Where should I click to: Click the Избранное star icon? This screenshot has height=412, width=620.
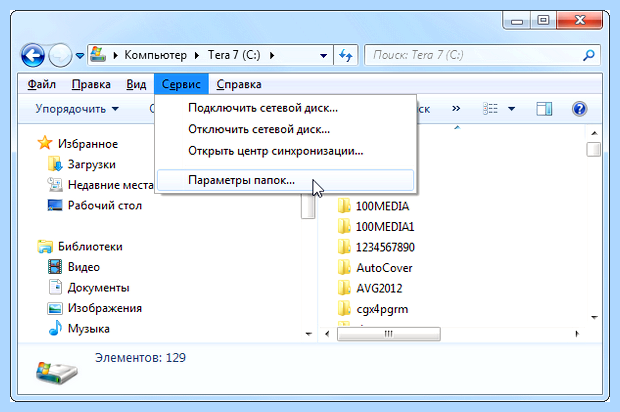[45, 143]
